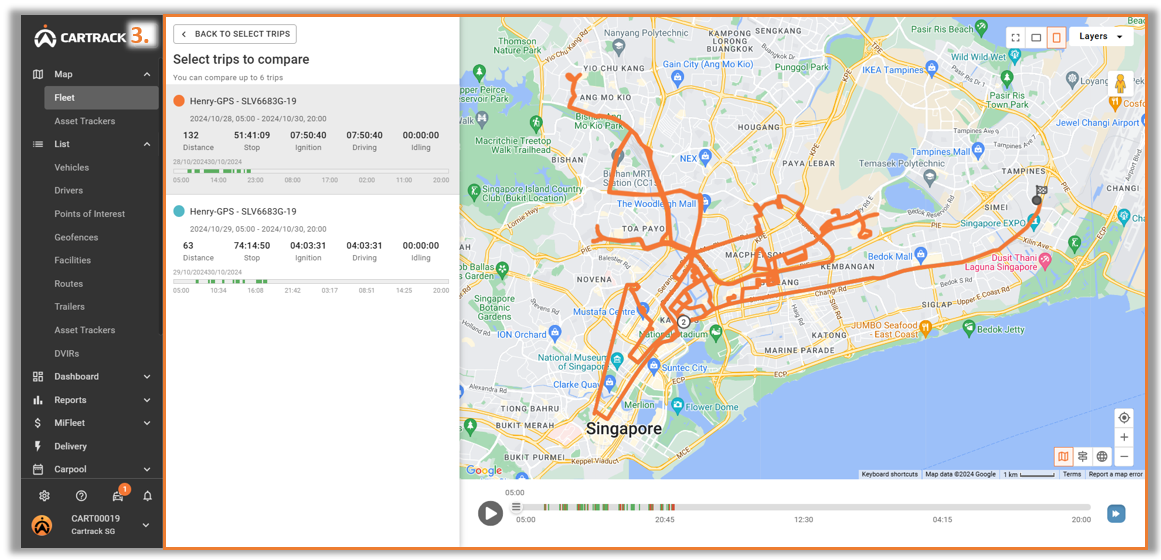This screenshot has height=560, width=1161.
Task: Open the help question mark icon
Action: click(x=81, y=496)
